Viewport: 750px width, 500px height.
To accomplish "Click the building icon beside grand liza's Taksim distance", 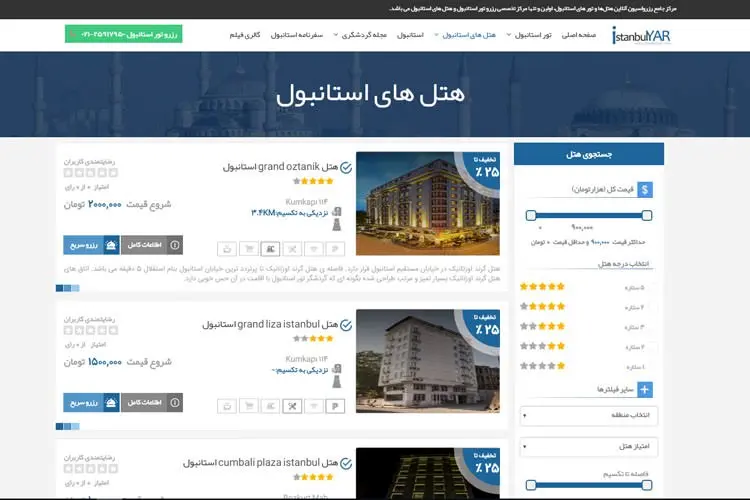I will 337,369.
